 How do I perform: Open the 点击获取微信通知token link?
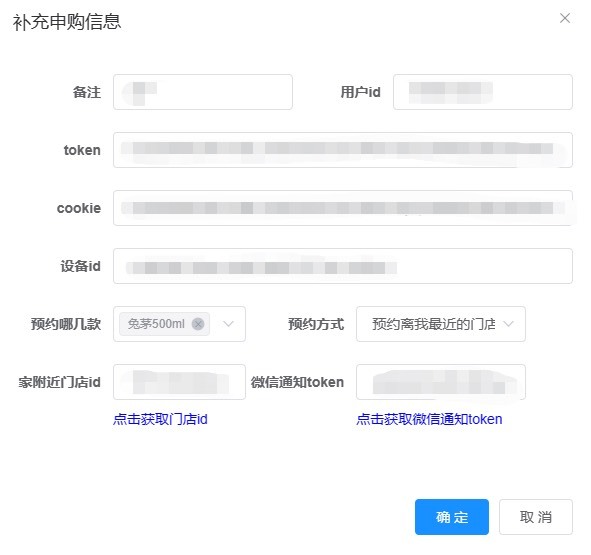(x=429, y=419)
